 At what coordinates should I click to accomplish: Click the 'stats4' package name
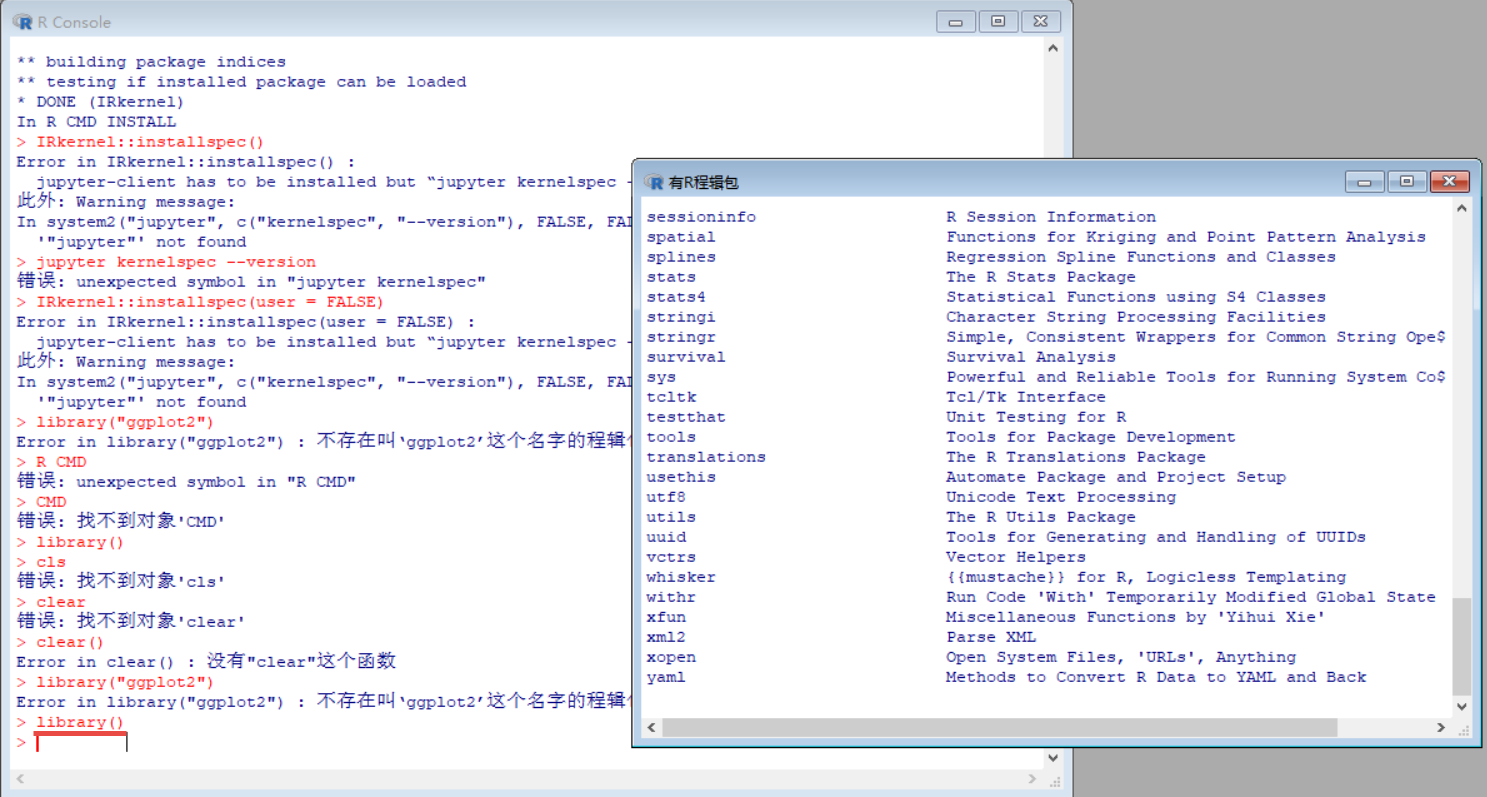click(x=676, y=297)
